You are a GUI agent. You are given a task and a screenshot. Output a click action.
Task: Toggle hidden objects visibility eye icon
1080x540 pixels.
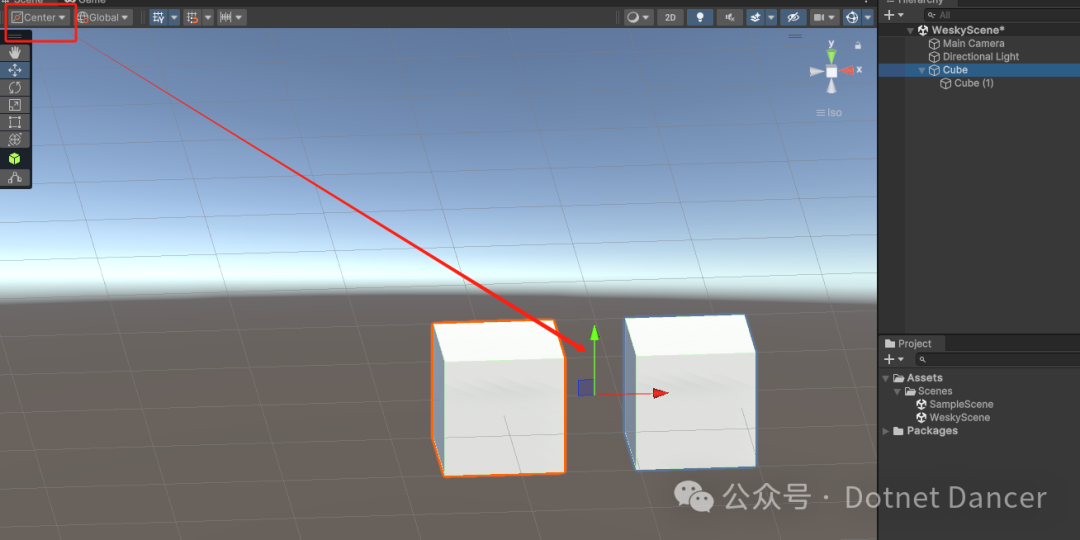[x=793, y=17]
